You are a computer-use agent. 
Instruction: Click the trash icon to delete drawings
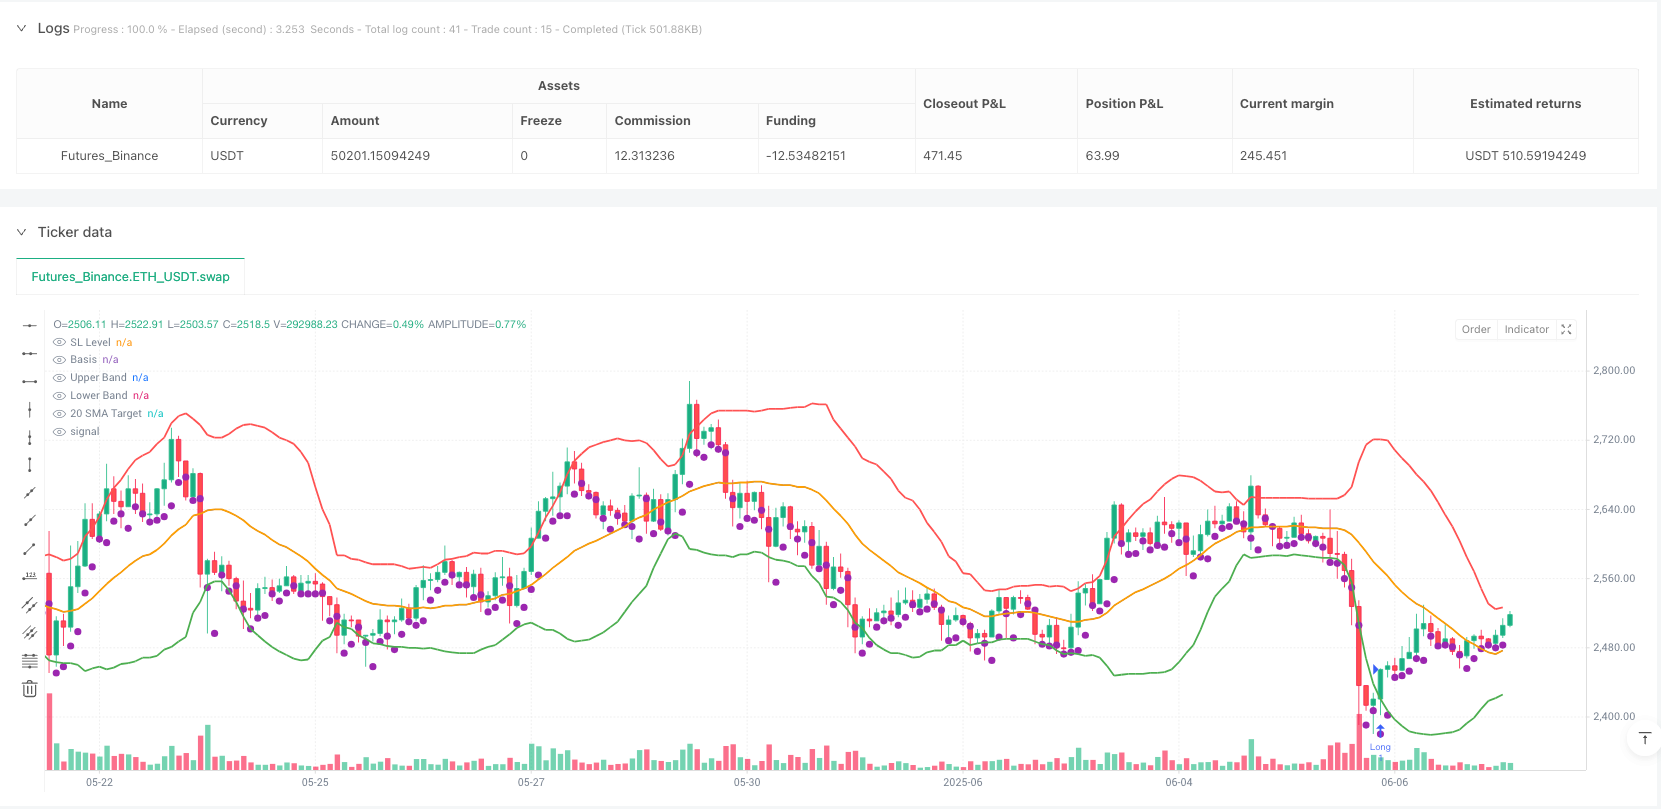[x=30, y=688]
